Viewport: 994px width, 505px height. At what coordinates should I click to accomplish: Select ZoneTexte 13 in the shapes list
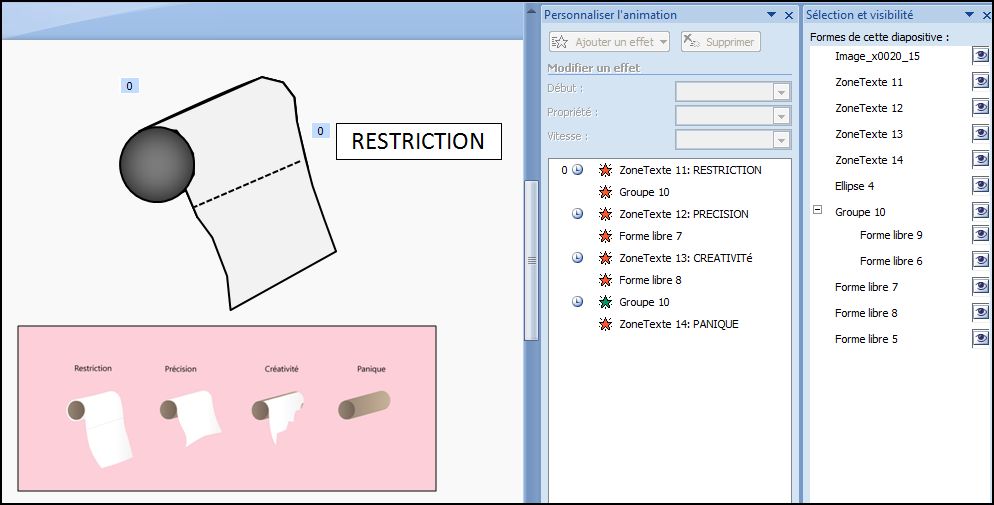(869, 134)
